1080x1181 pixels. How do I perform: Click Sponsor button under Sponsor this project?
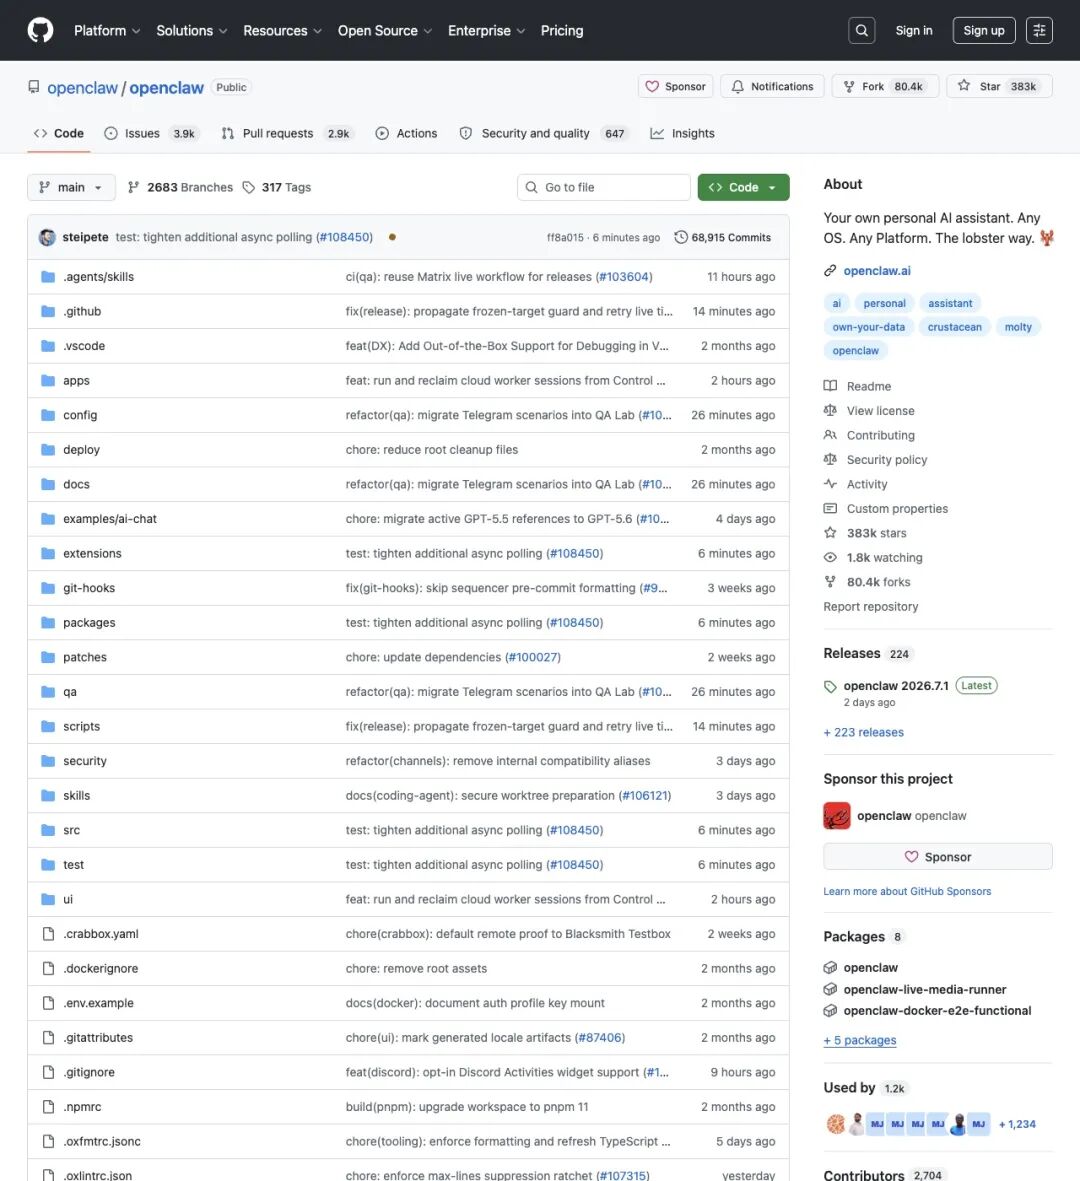coord(938,857)
